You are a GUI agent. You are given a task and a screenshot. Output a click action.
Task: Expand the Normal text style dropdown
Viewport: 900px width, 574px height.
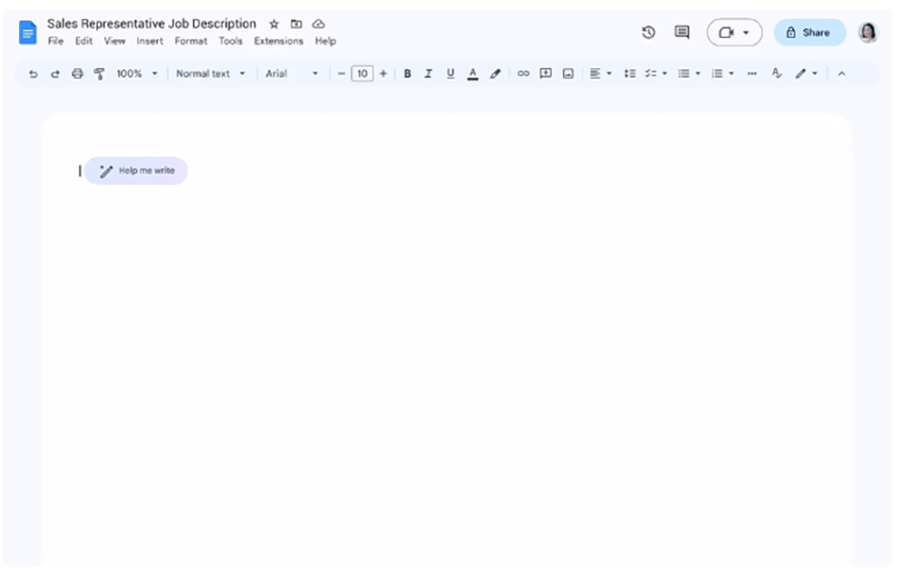tap(210, 74)
